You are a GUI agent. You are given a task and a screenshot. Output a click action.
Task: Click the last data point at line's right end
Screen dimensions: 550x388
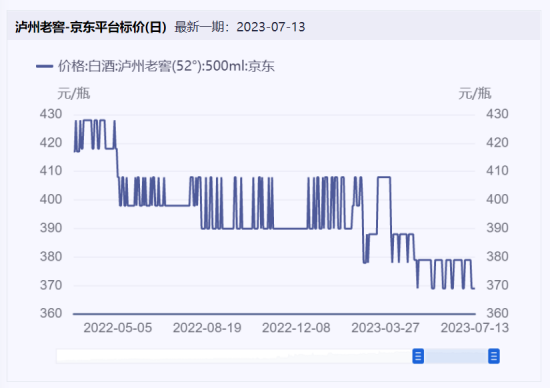[475, 288]
